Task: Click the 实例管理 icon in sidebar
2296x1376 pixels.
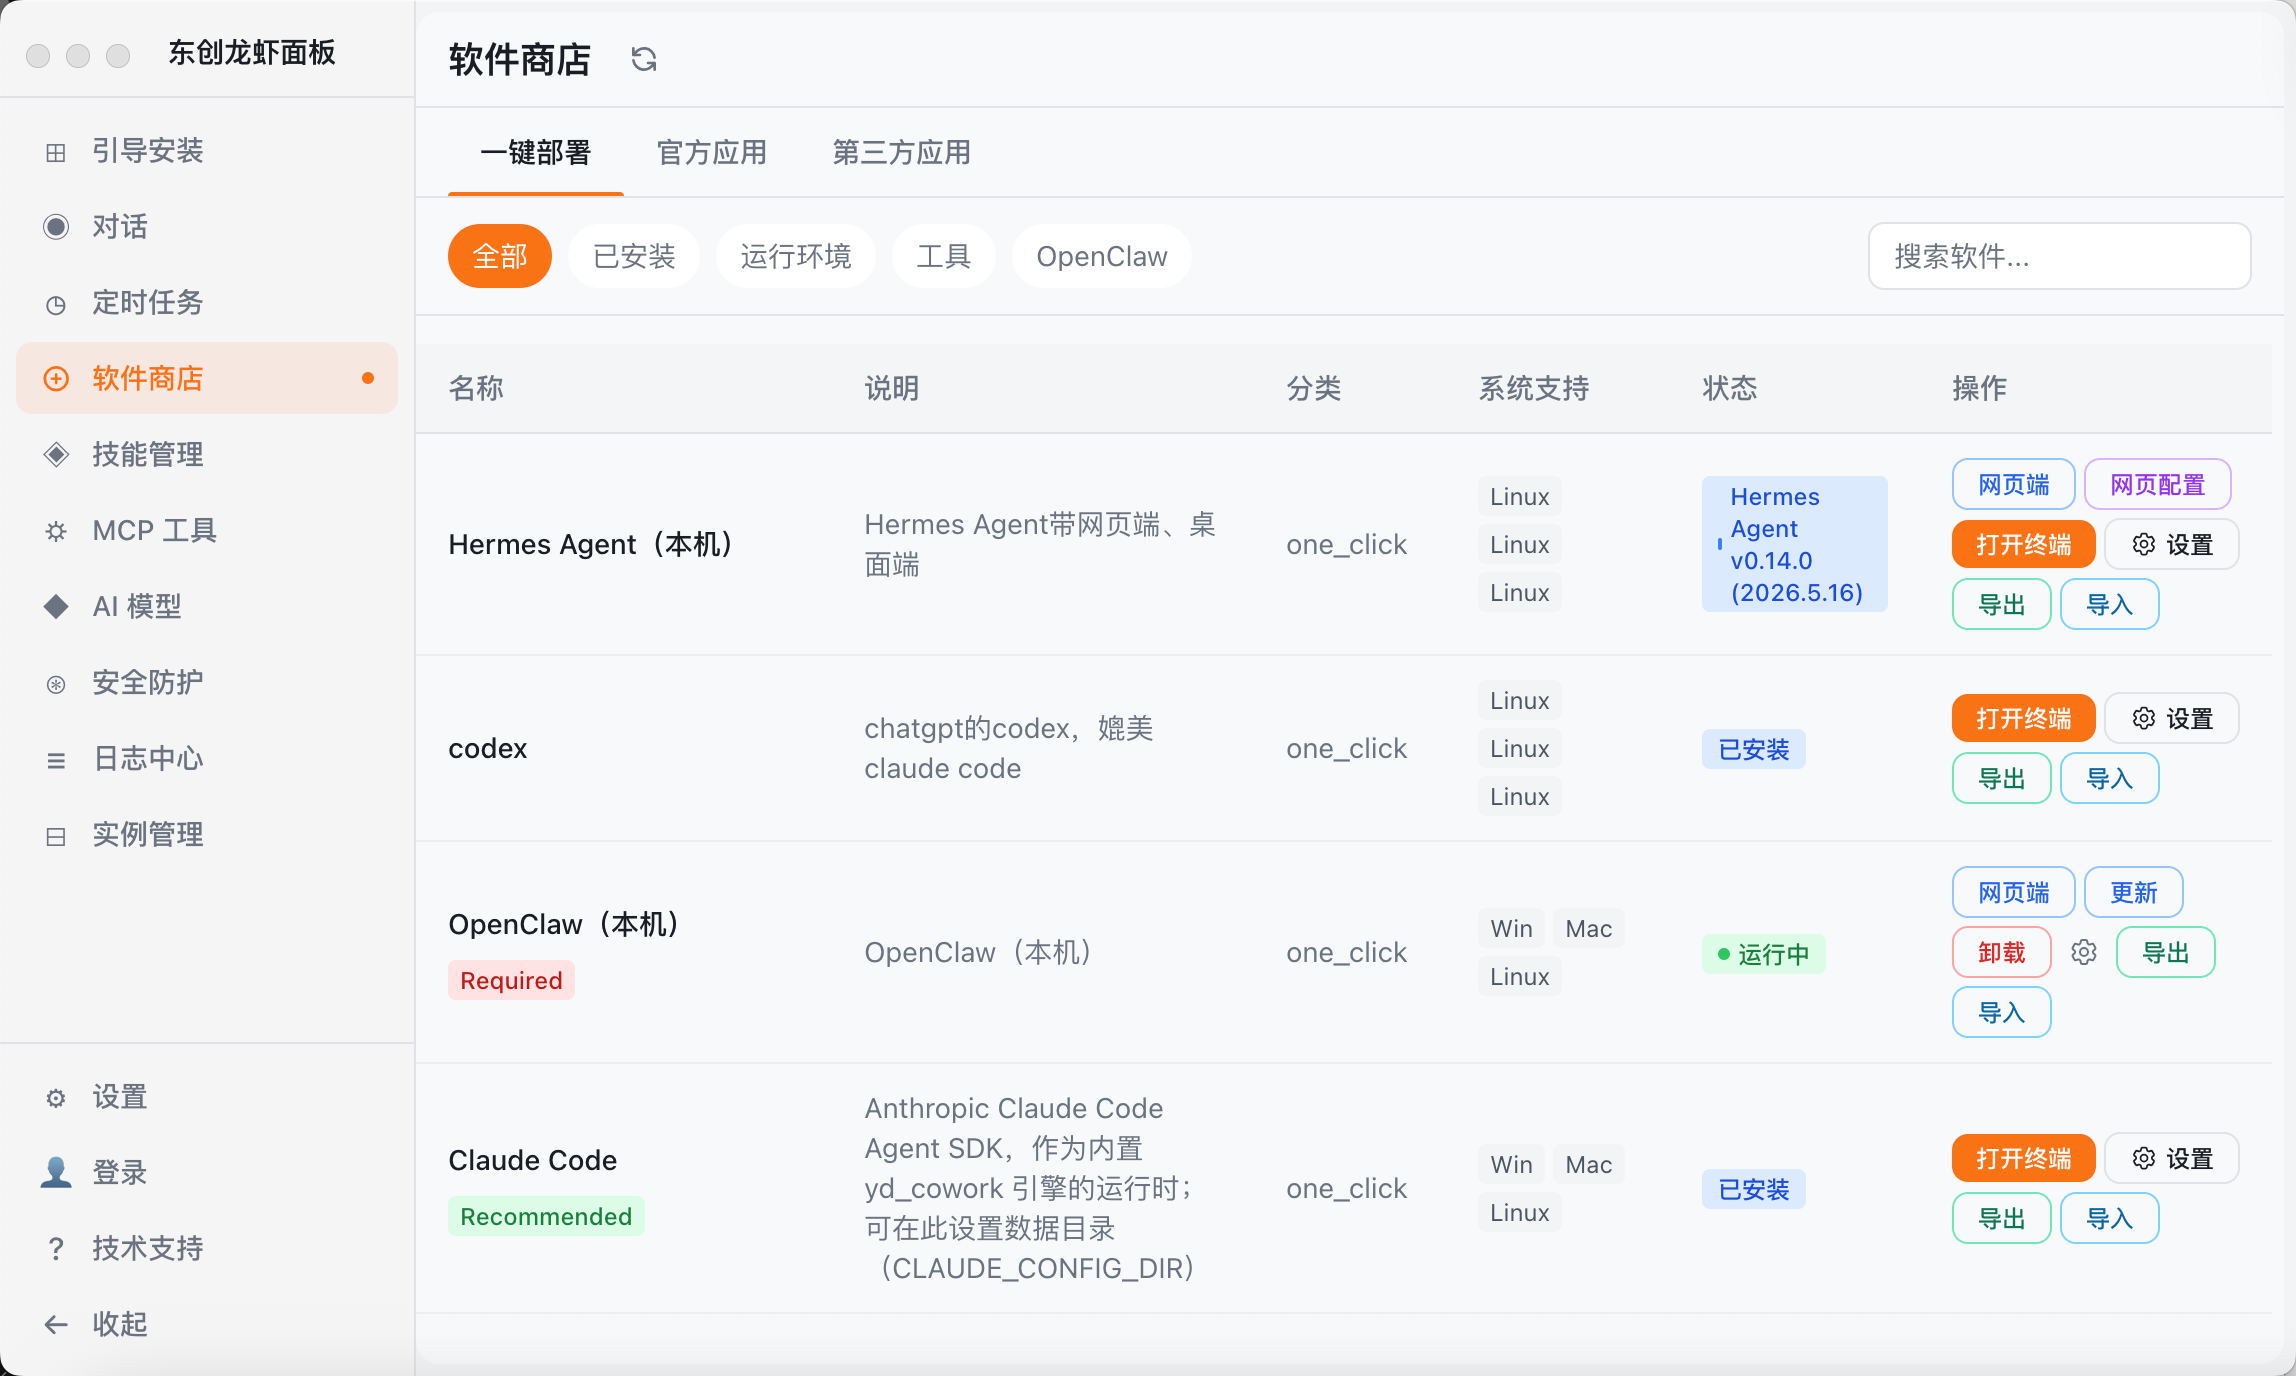Action: (x=56, y=836)
